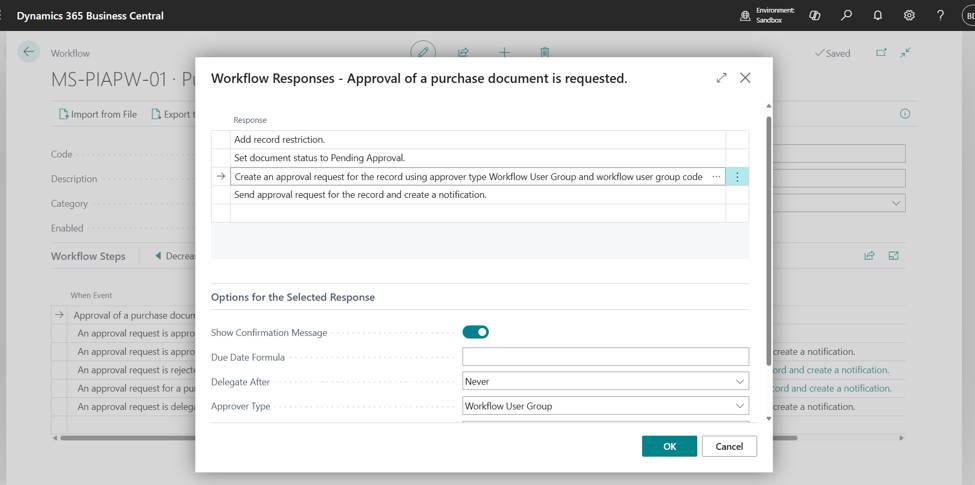
Task: Open the Copilot icon in top bar
Action: pyautogui.click(x=815, y=16)
